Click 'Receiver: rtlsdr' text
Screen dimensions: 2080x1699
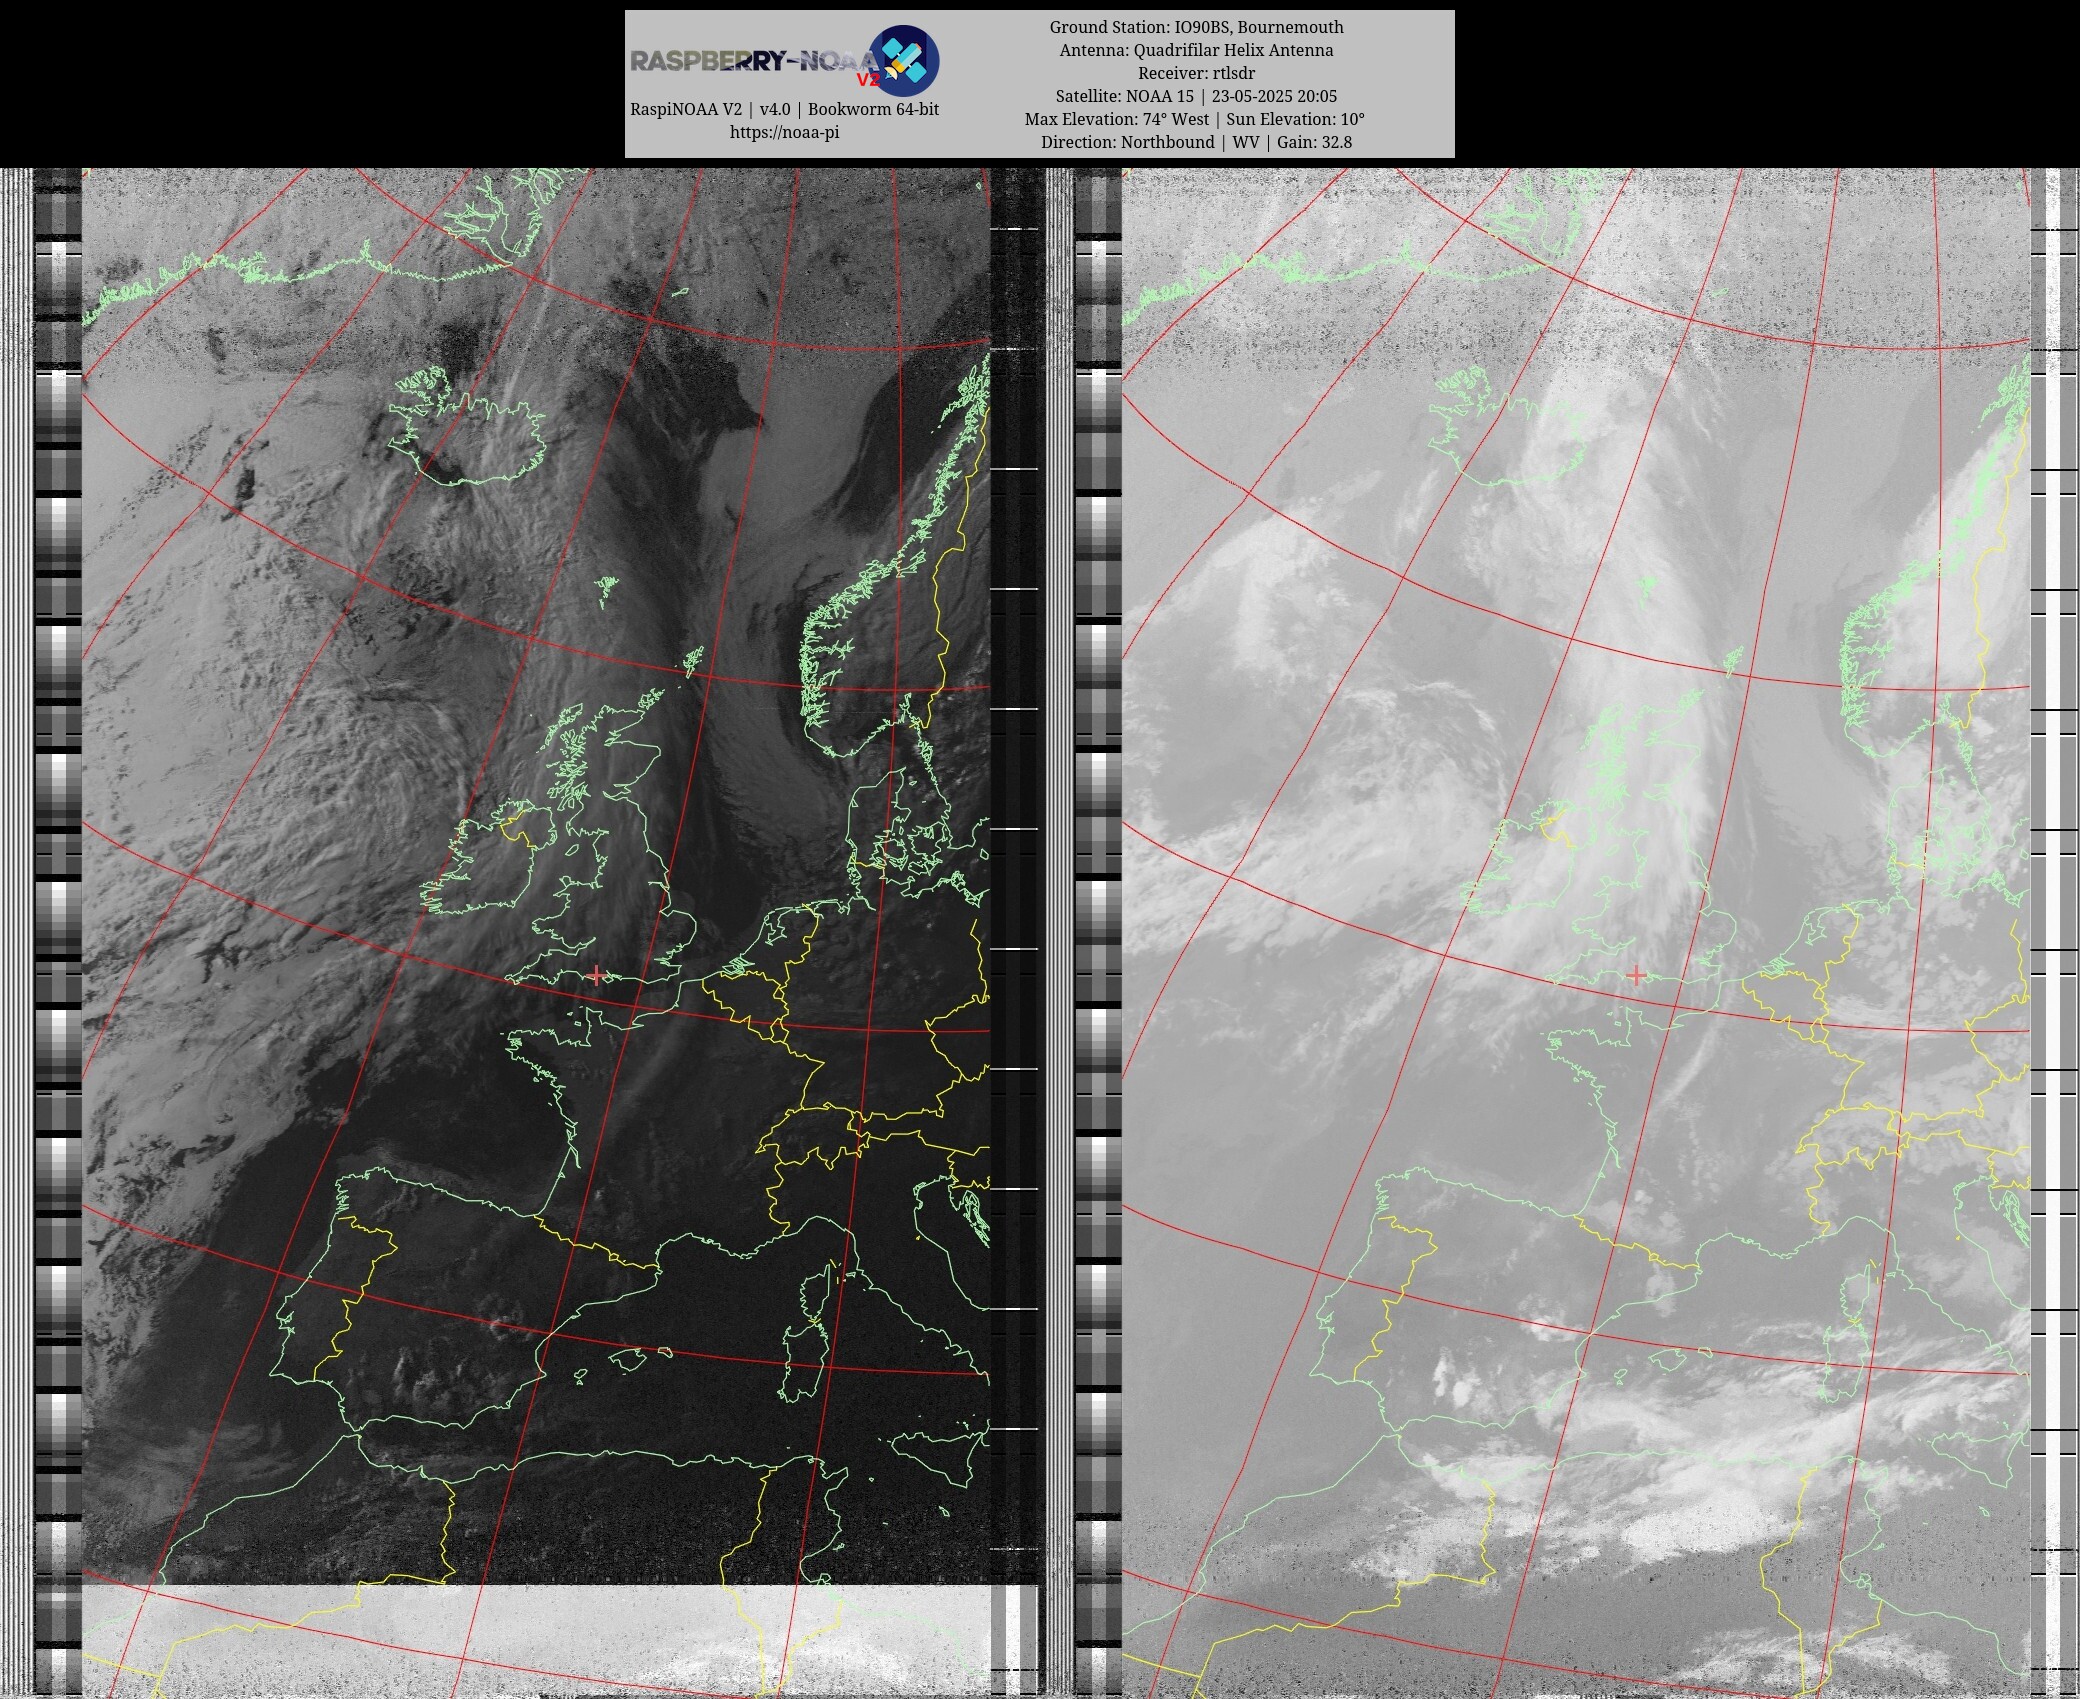[x=1196, y=73]
